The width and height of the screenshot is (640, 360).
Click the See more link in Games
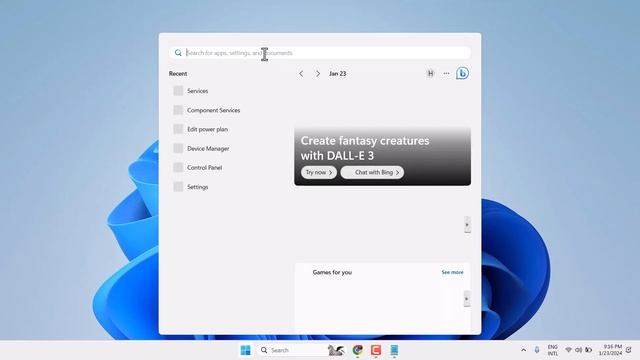point(452,272)
